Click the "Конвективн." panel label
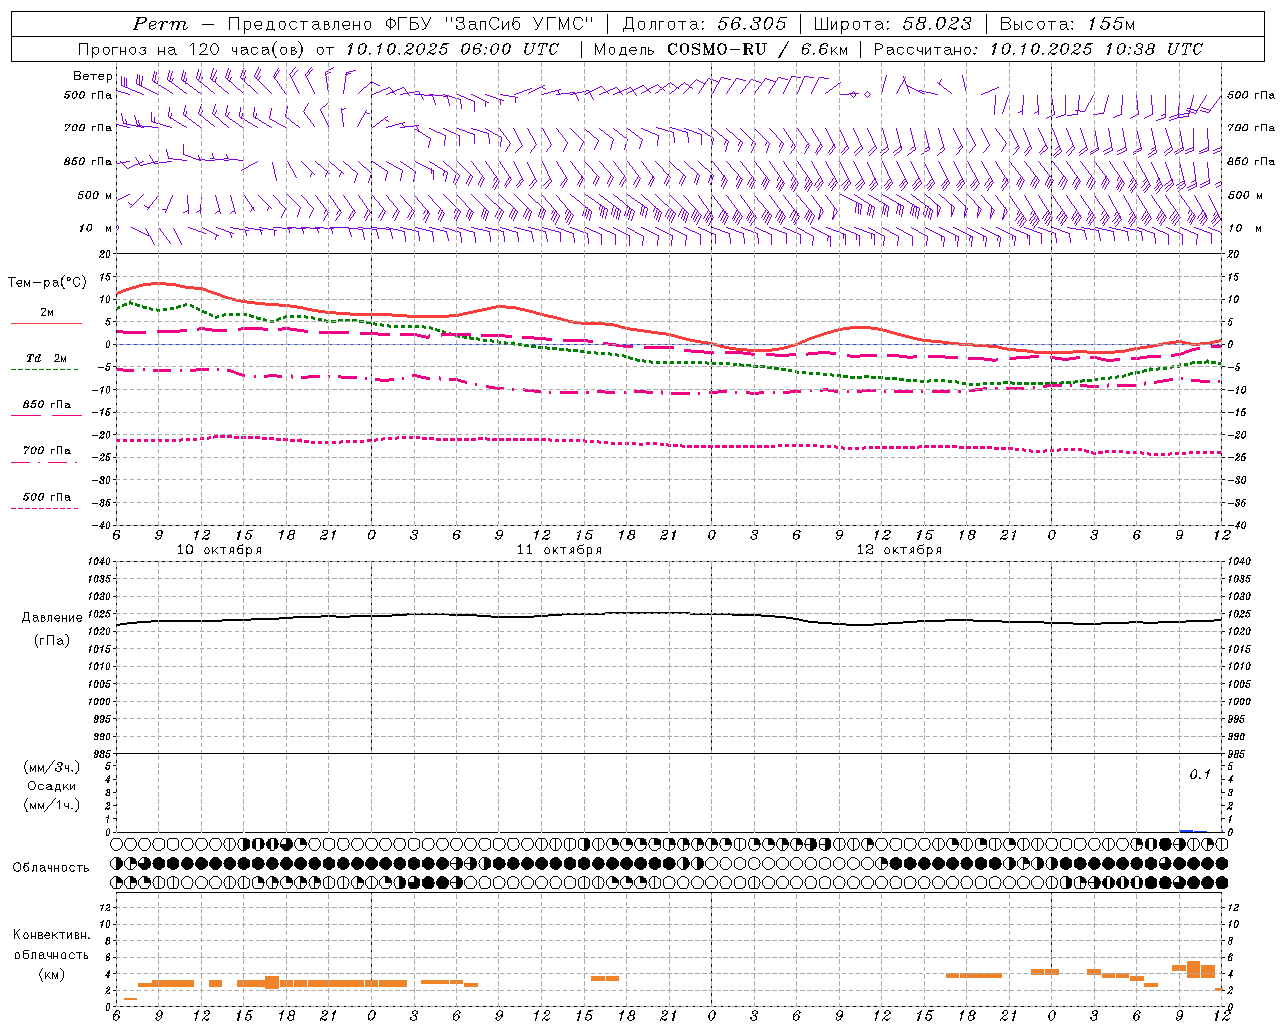Image resolution: width=1280 pixels, height=1024 pixels. (x=52, y=935)
